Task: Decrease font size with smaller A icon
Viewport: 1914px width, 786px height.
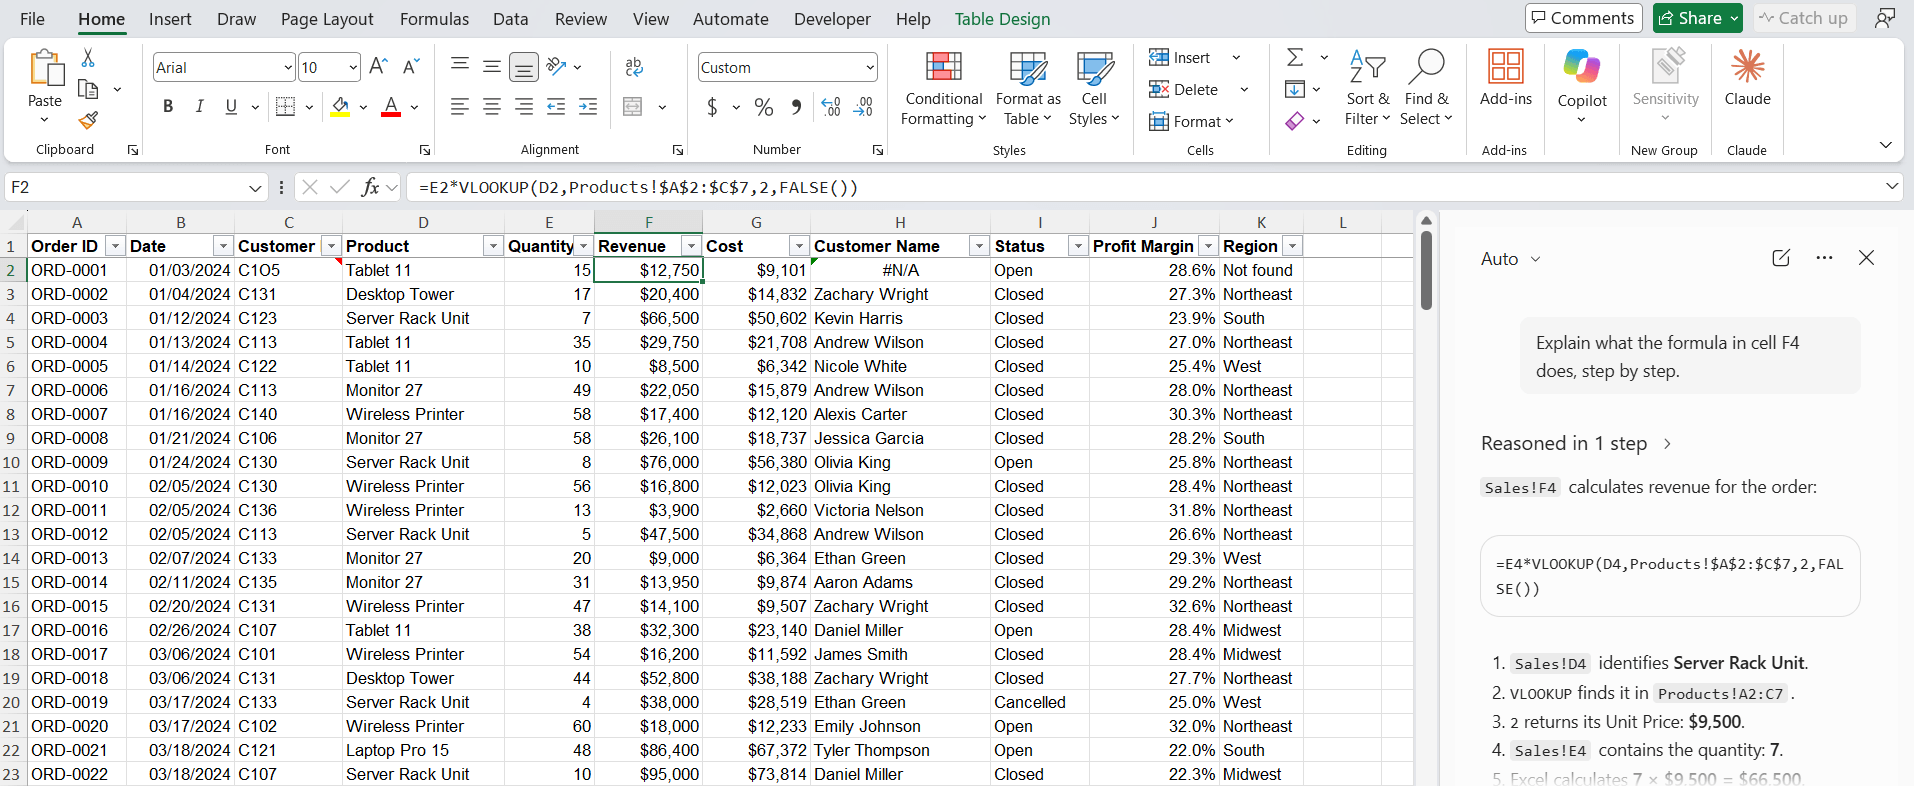Action: (x=410, y=67)
